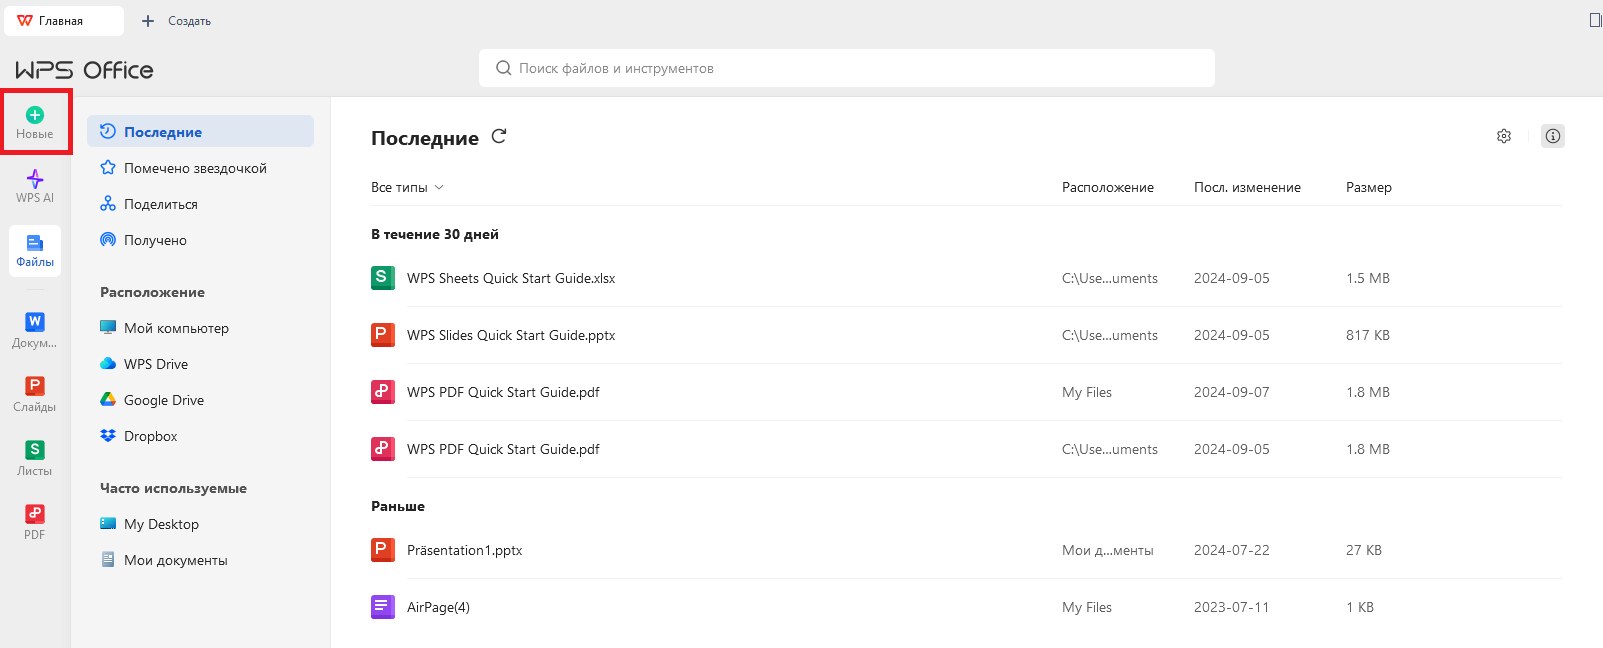Open the Поделиться section
The height and width of the screenshot is (648, 1603).
pyautogui.click(x=160, y=204)
